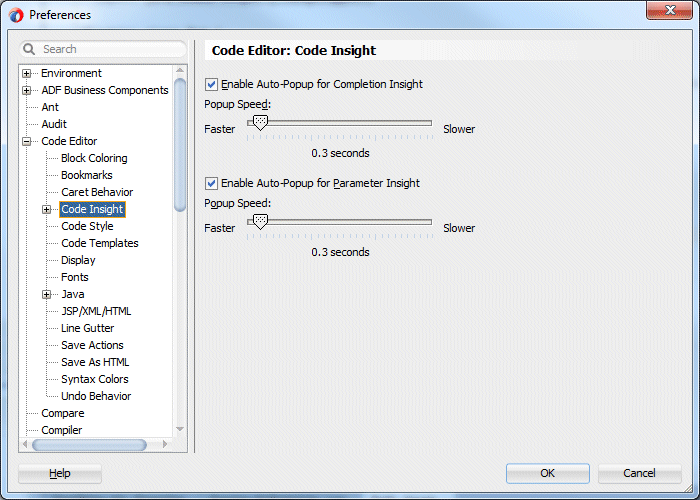Click the tree vertical scrollbar thumb
Screen dimensions: 700x500
pos(180,145)
